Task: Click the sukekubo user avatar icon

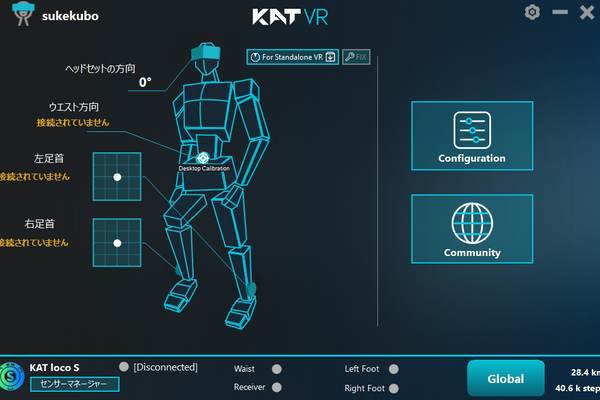Action: pyautogui.click(x=23, y=14)
